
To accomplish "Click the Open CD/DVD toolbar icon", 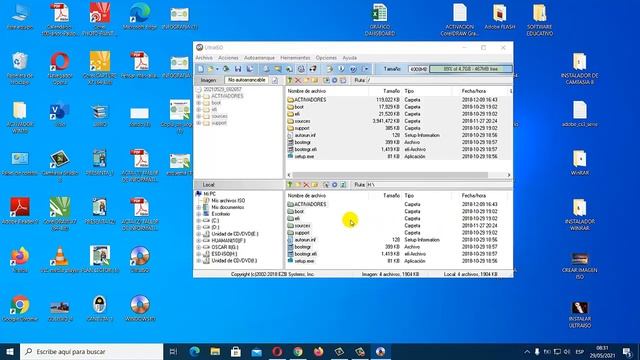I will [x=226, y=69].
